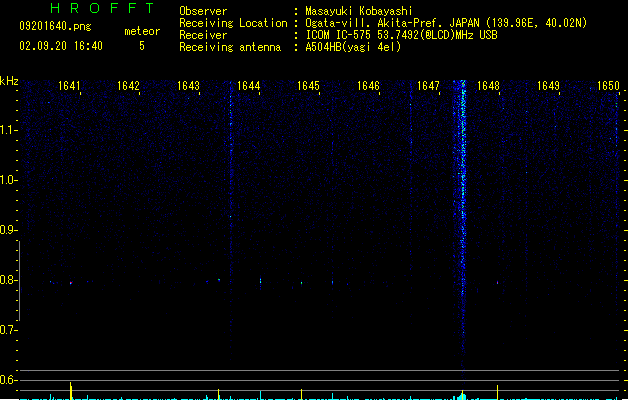The width and height of the screenshot is (629, 400).
Task: Click the 1645 time axis label
Action: coord(308,86)
